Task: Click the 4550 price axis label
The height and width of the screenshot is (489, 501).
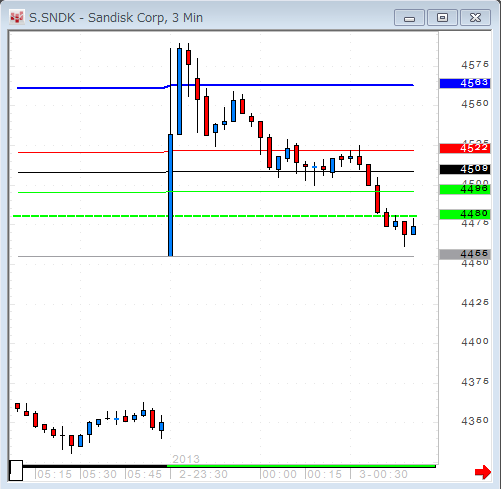Action: point(475,104)
